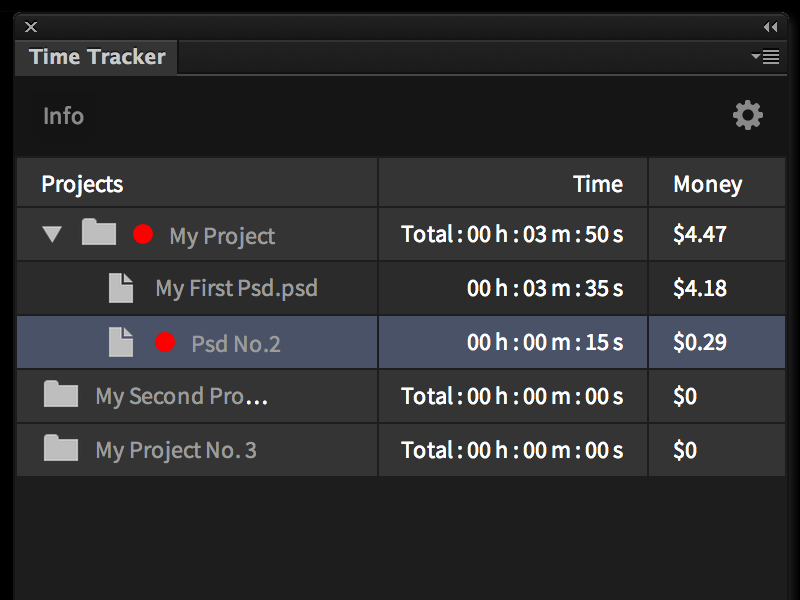800x600 pixels.
Task: Click the folder icon for My Project No. 3
Action: [60, 448]
